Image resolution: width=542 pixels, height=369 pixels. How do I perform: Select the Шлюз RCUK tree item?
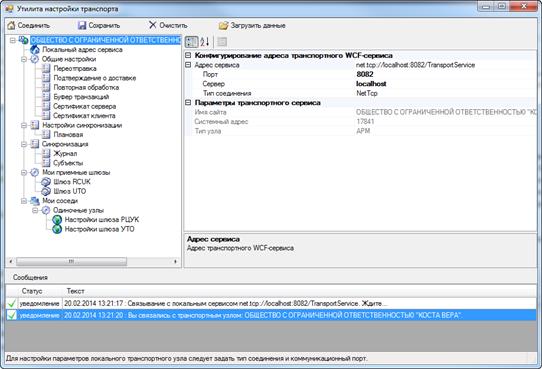point(72,182)
